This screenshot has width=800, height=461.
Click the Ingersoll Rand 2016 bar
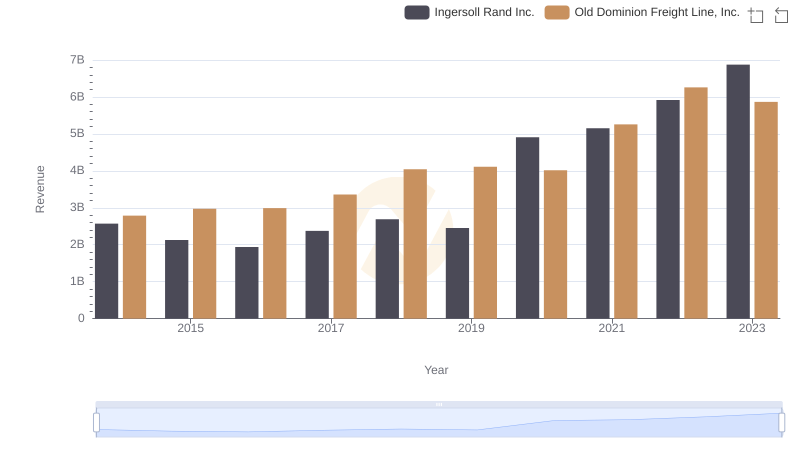(247, 283)
